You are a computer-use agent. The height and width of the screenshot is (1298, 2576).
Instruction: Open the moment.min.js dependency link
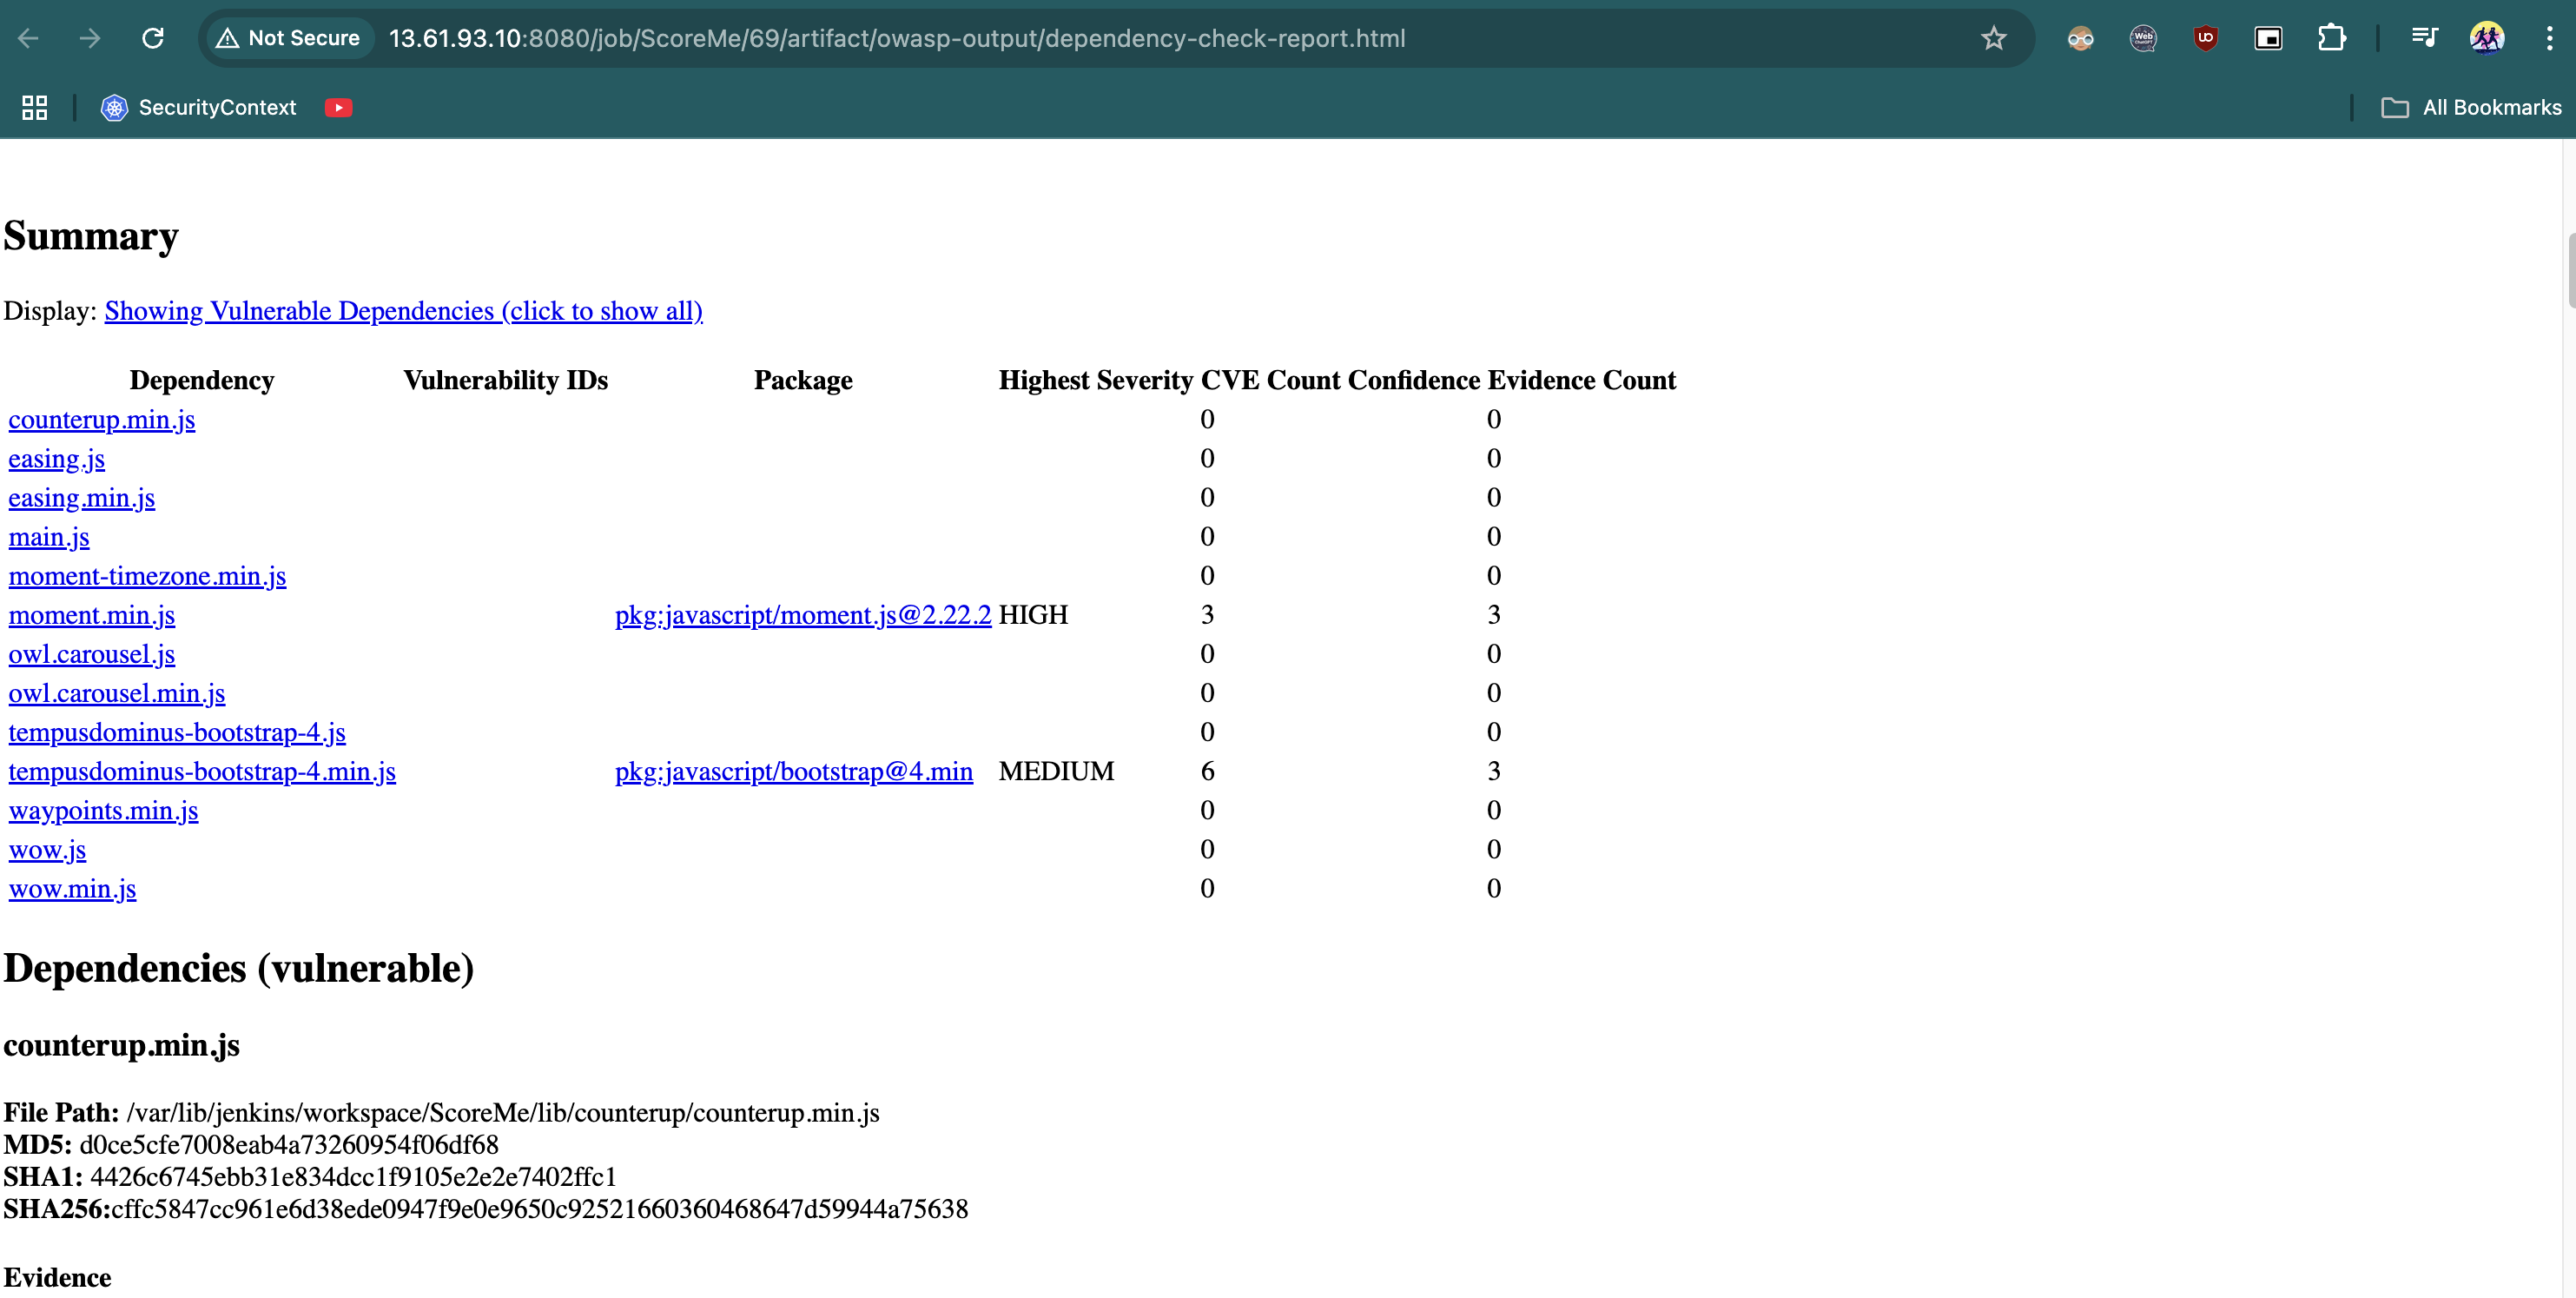pos(92,614)
